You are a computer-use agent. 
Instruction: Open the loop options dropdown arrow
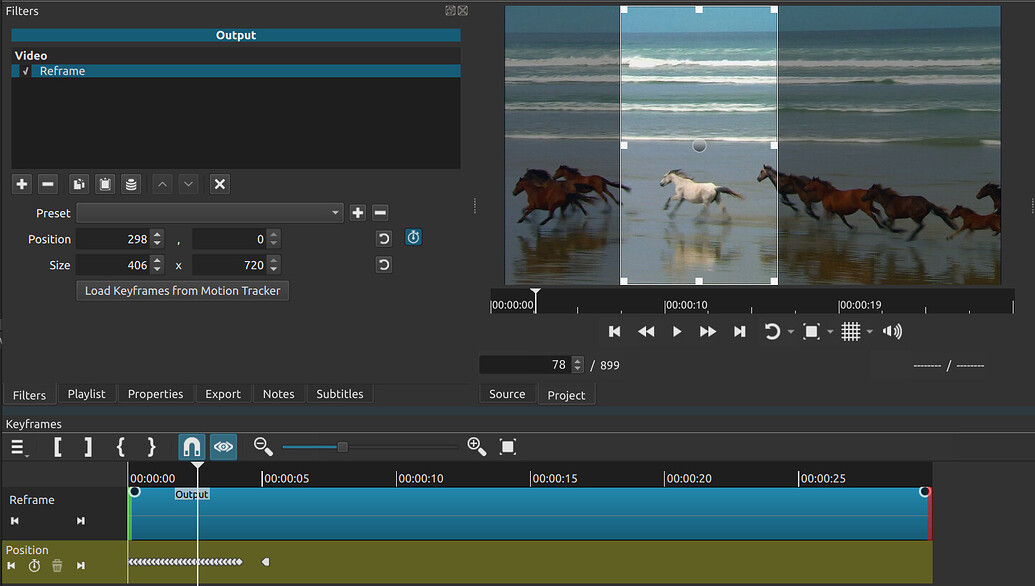(791, 332)
